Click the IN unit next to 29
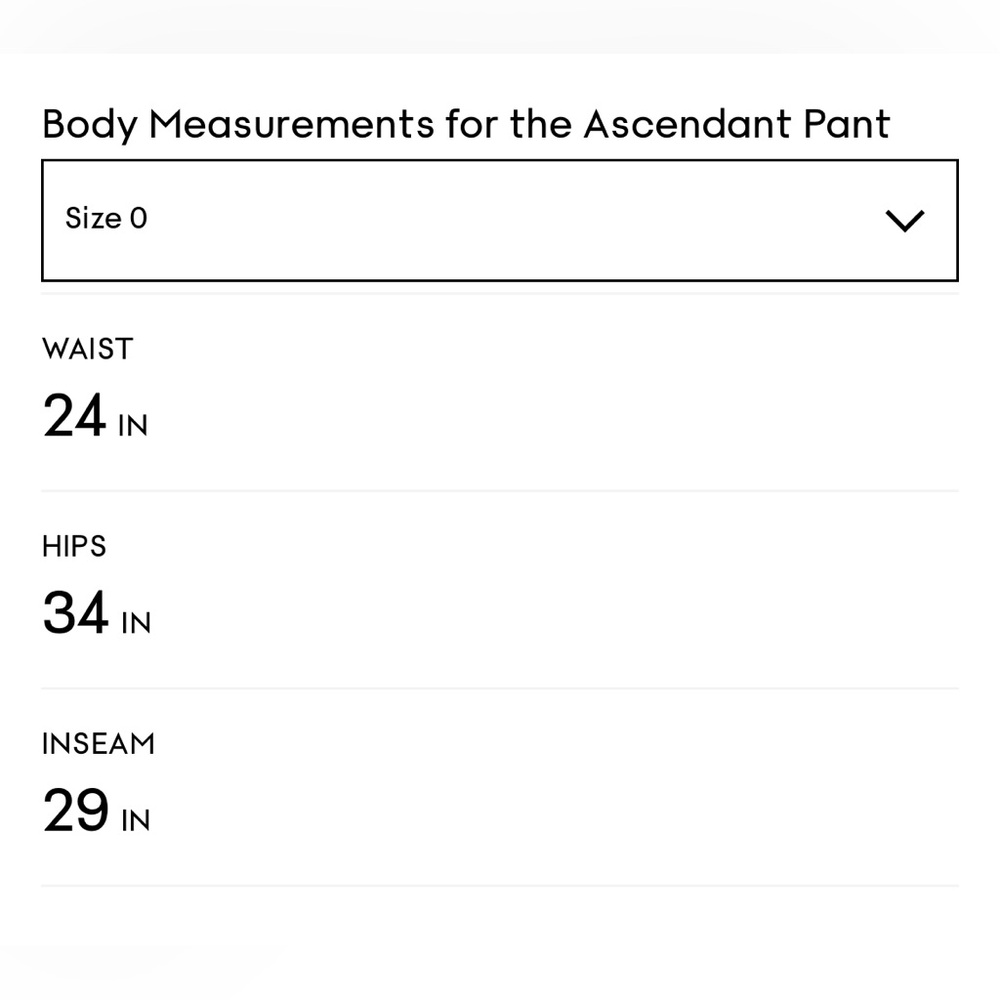 click(136, 821)
